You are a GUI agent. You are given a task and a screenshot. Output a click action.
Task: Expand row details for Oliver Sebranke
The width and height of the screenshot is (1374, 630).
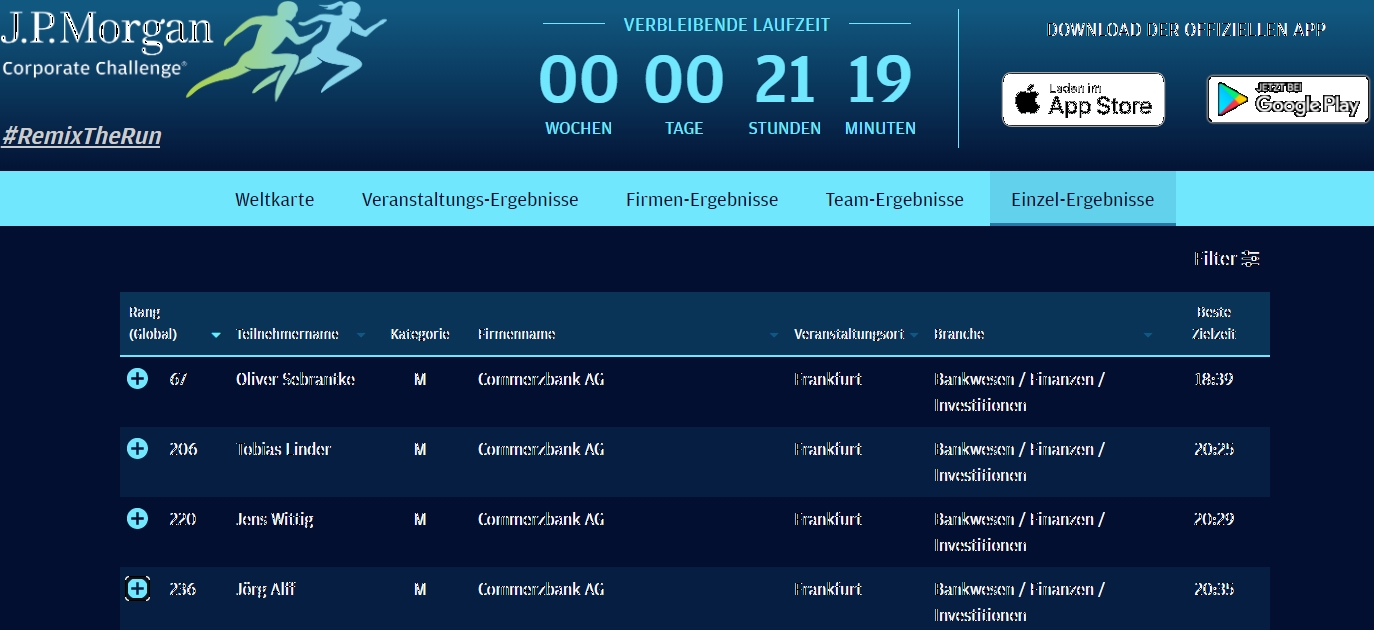click(x=138, y=379)
